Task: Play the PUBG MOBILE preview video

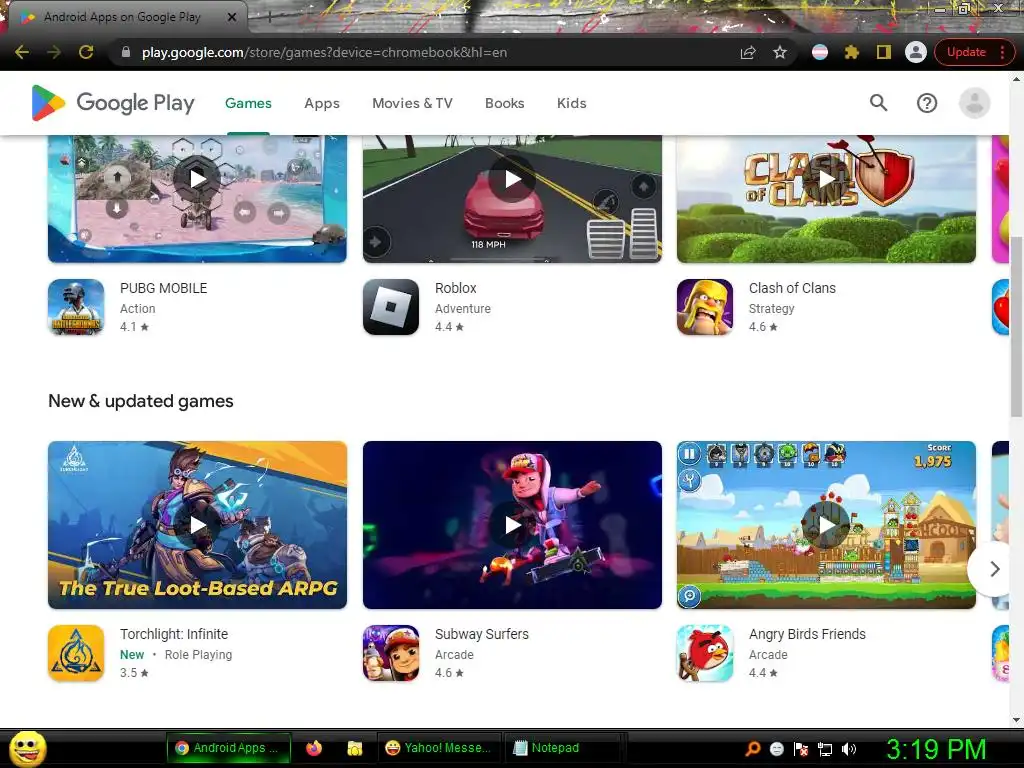Action: [197, 178]
